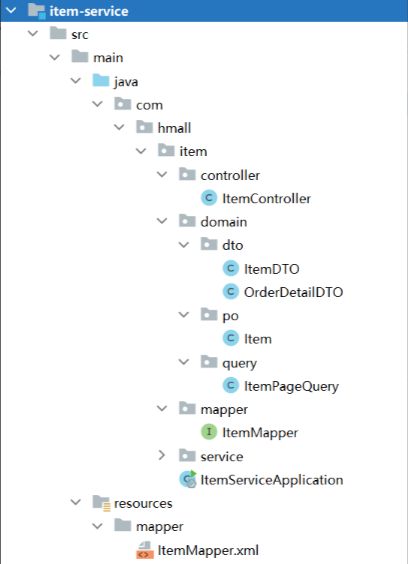The width and height of the screenshot is (408, 564).
Task: Select the ItemServiceApplication file name
Action: (272, 480)
